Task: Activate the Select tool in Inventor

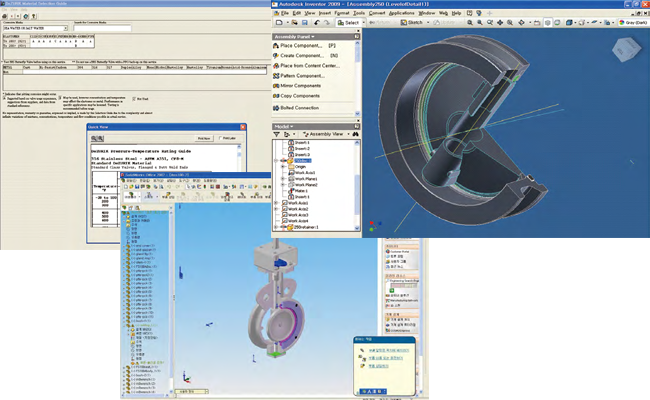Action: coord(348,22)
